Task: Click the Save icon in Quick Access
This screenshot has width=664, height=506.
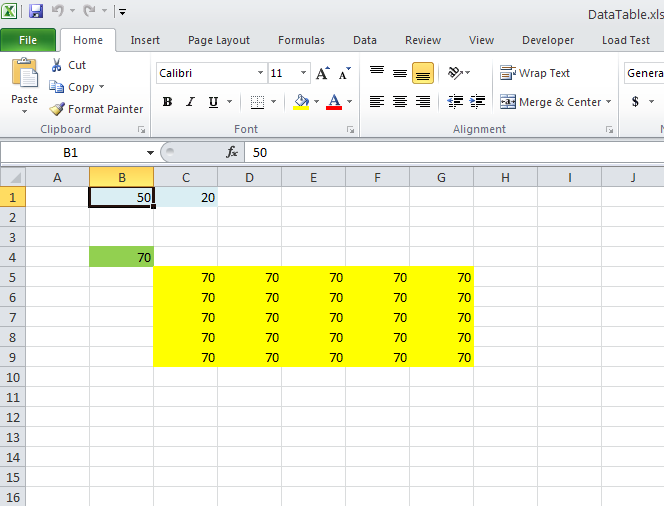Action: 36,12
